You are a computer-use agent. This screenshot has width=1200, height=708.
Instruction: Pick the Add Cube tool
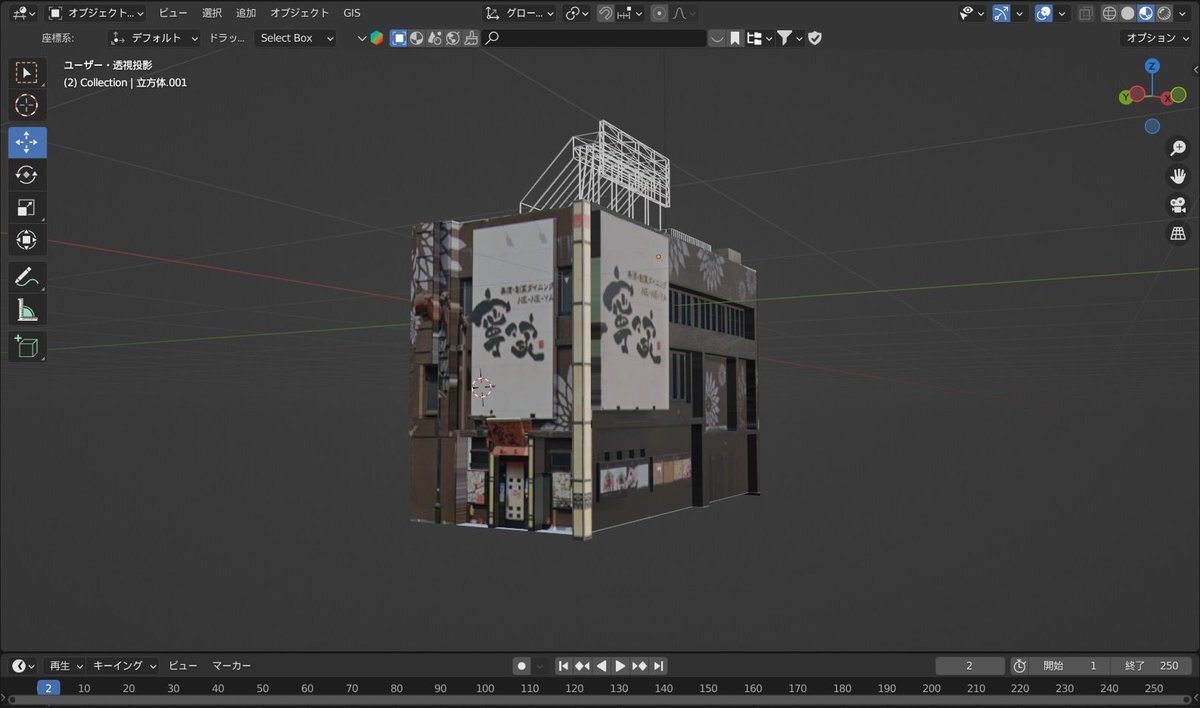click(x=27, y=346)
